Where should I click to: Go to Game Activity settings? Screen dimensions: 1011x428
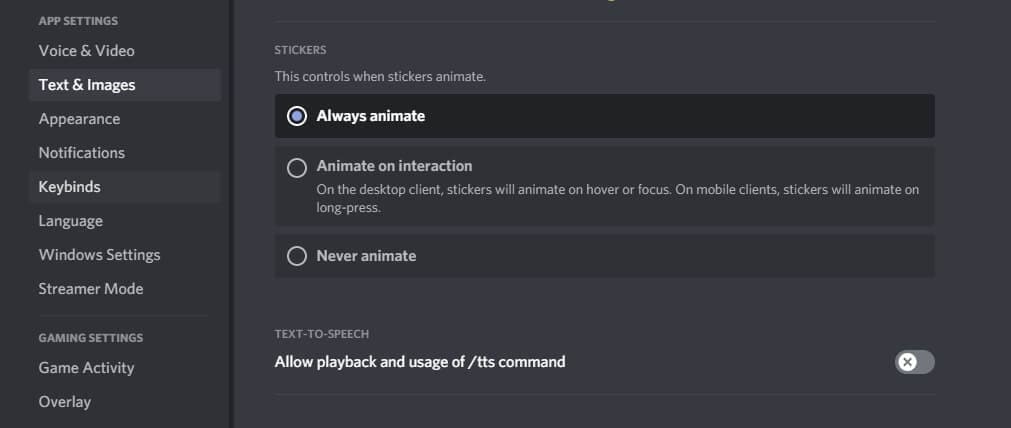(x=86, y=368)
